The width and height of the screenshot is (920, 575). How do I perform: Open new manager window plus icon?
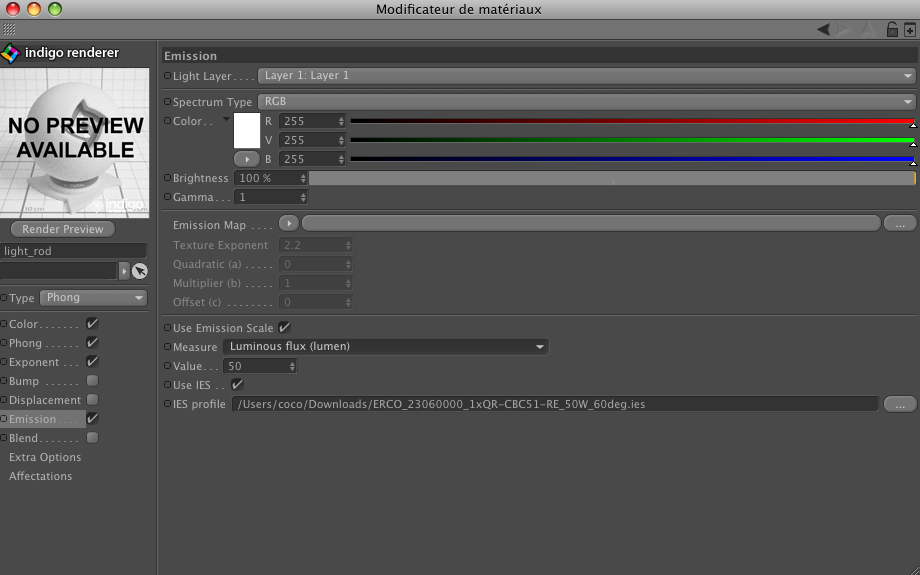[909, 30]
